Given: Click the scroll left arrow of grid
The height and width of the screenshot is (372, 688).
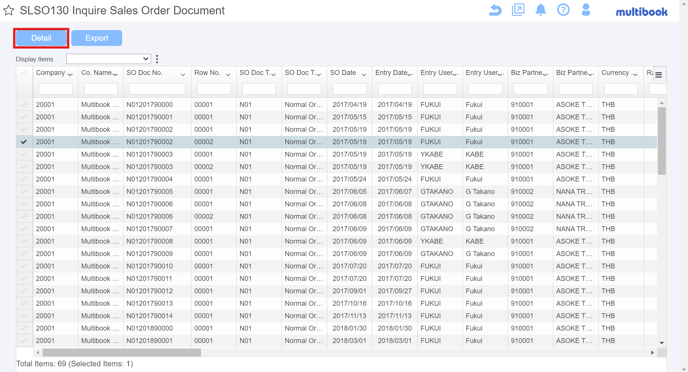Looking at the screenshot, I should 38,353.
